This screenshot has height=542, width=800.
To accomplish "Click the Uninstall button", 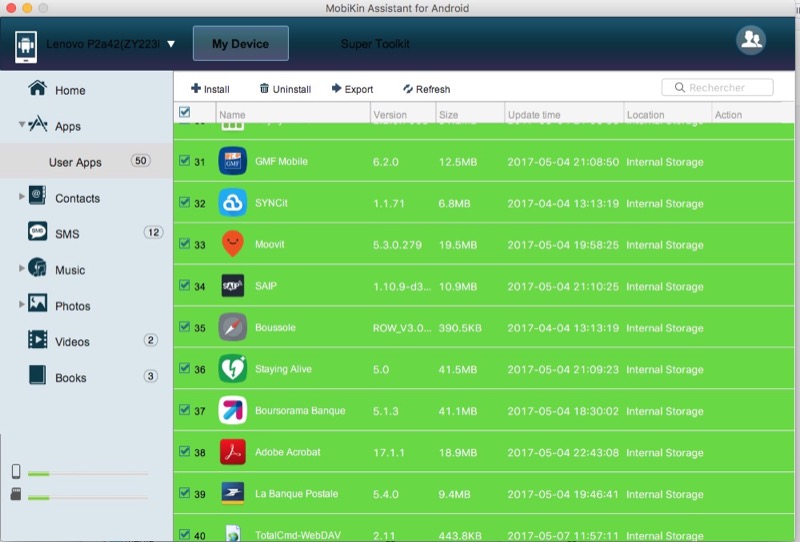I will coord(285,89).
